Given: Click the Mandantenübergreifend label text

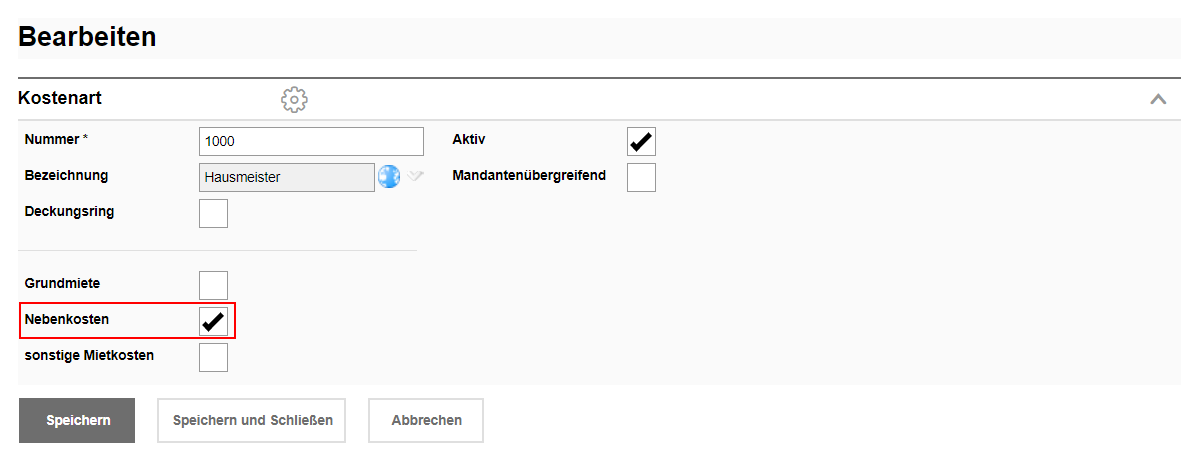Looking at the screenshot, I should (529, 175).
